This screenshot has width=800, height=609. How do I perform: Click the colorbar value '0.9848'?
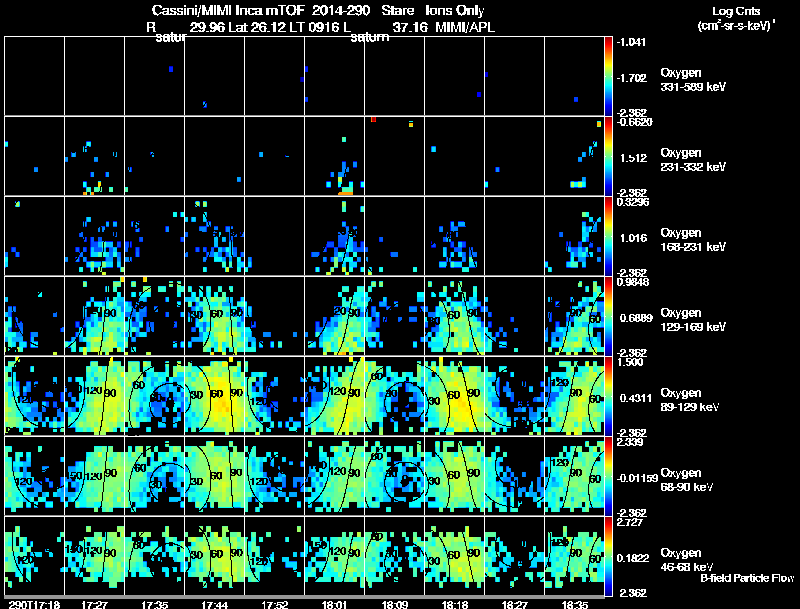point(633,282)
